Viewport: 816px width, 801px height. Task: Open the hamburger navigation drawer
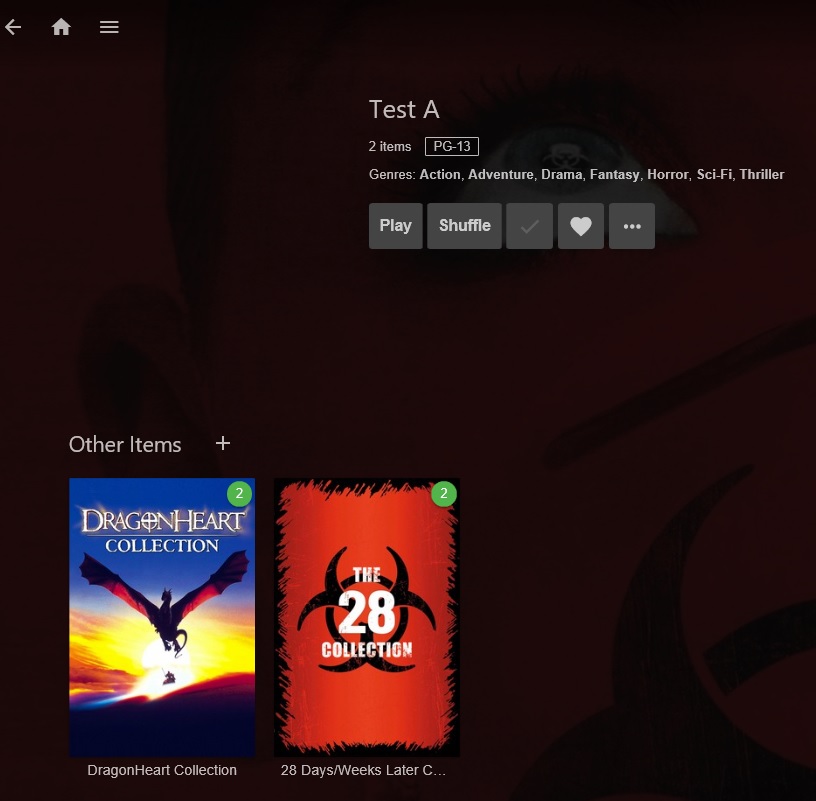point(109,27)
